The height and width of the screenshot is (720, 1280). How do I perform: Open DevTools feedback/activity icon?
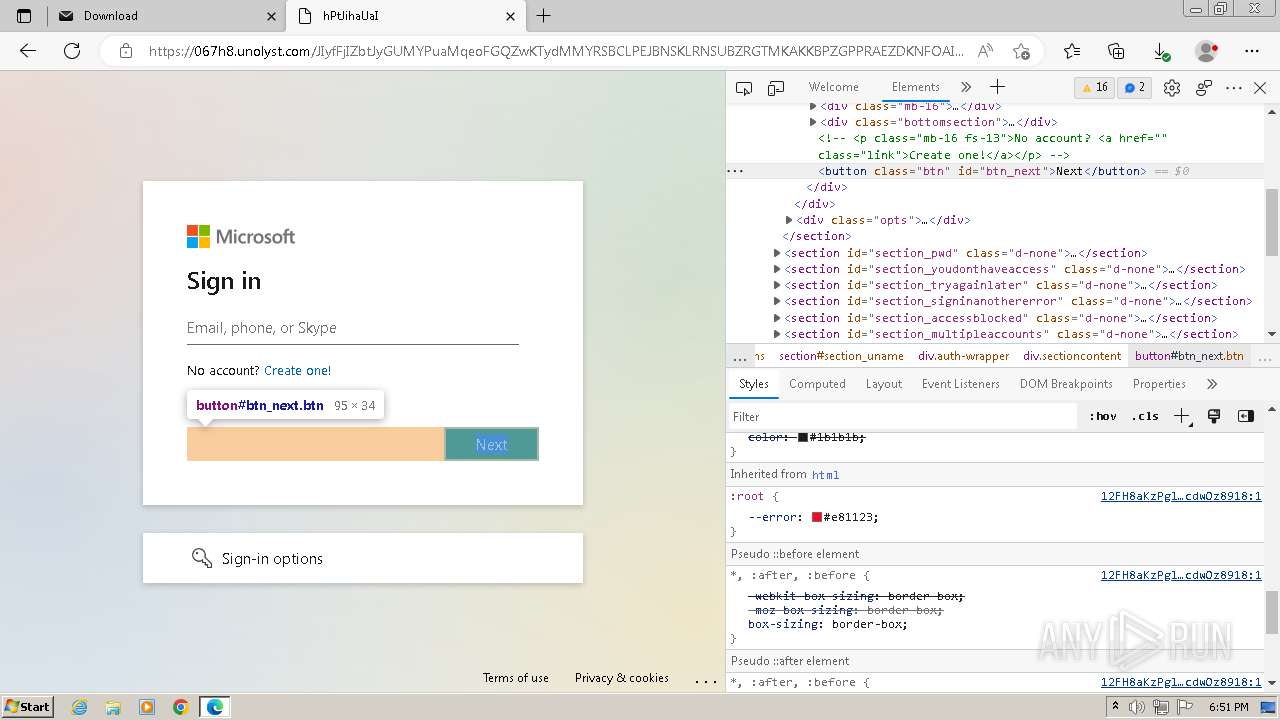tap(1204, 88)
